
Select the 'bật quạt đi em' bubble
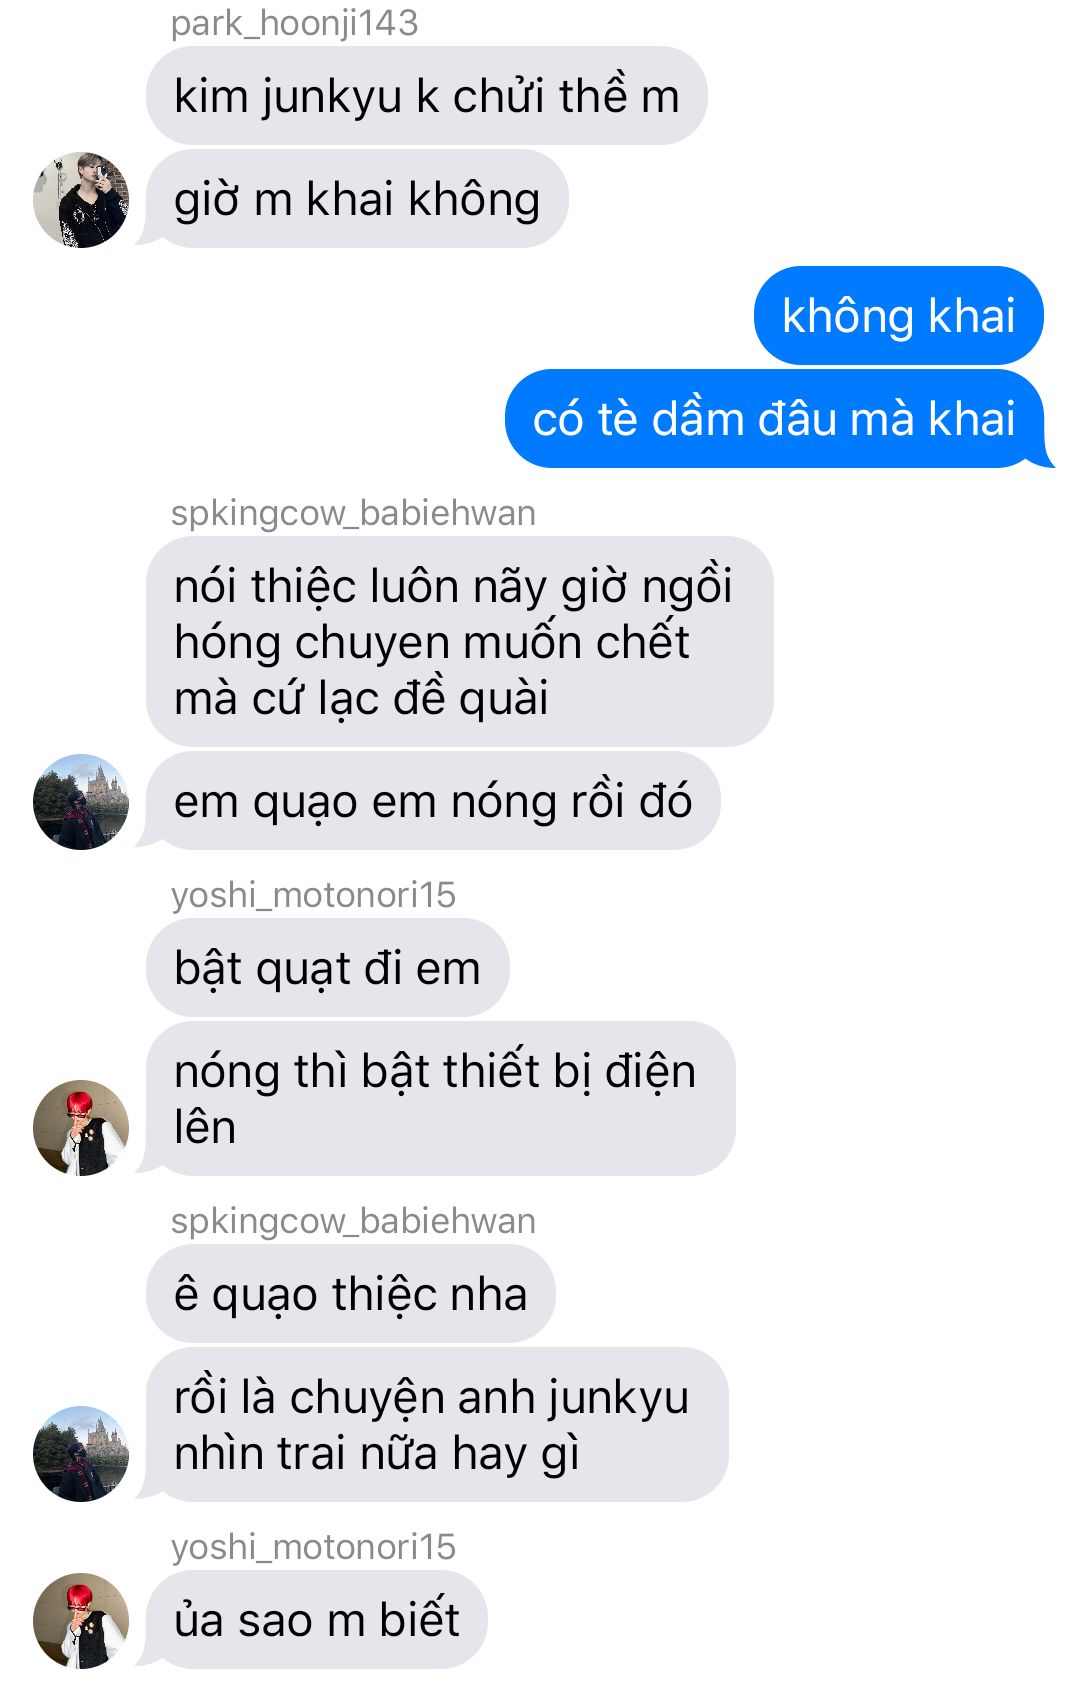click(328, 968)
